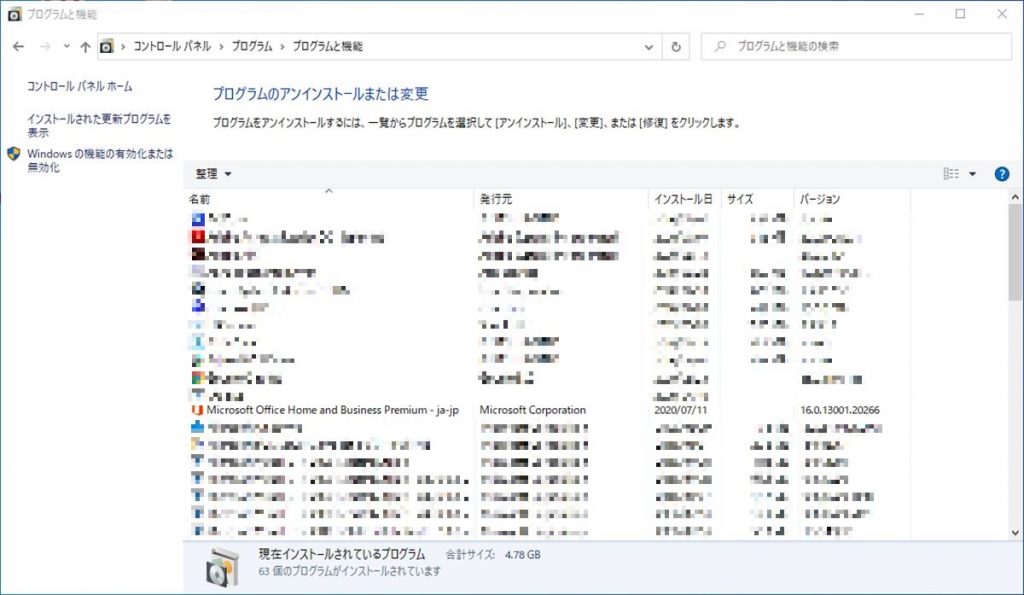This screenshot has height=595, width=1024.
Task: Sort by 発行元 column header
Action: [561, 199]
